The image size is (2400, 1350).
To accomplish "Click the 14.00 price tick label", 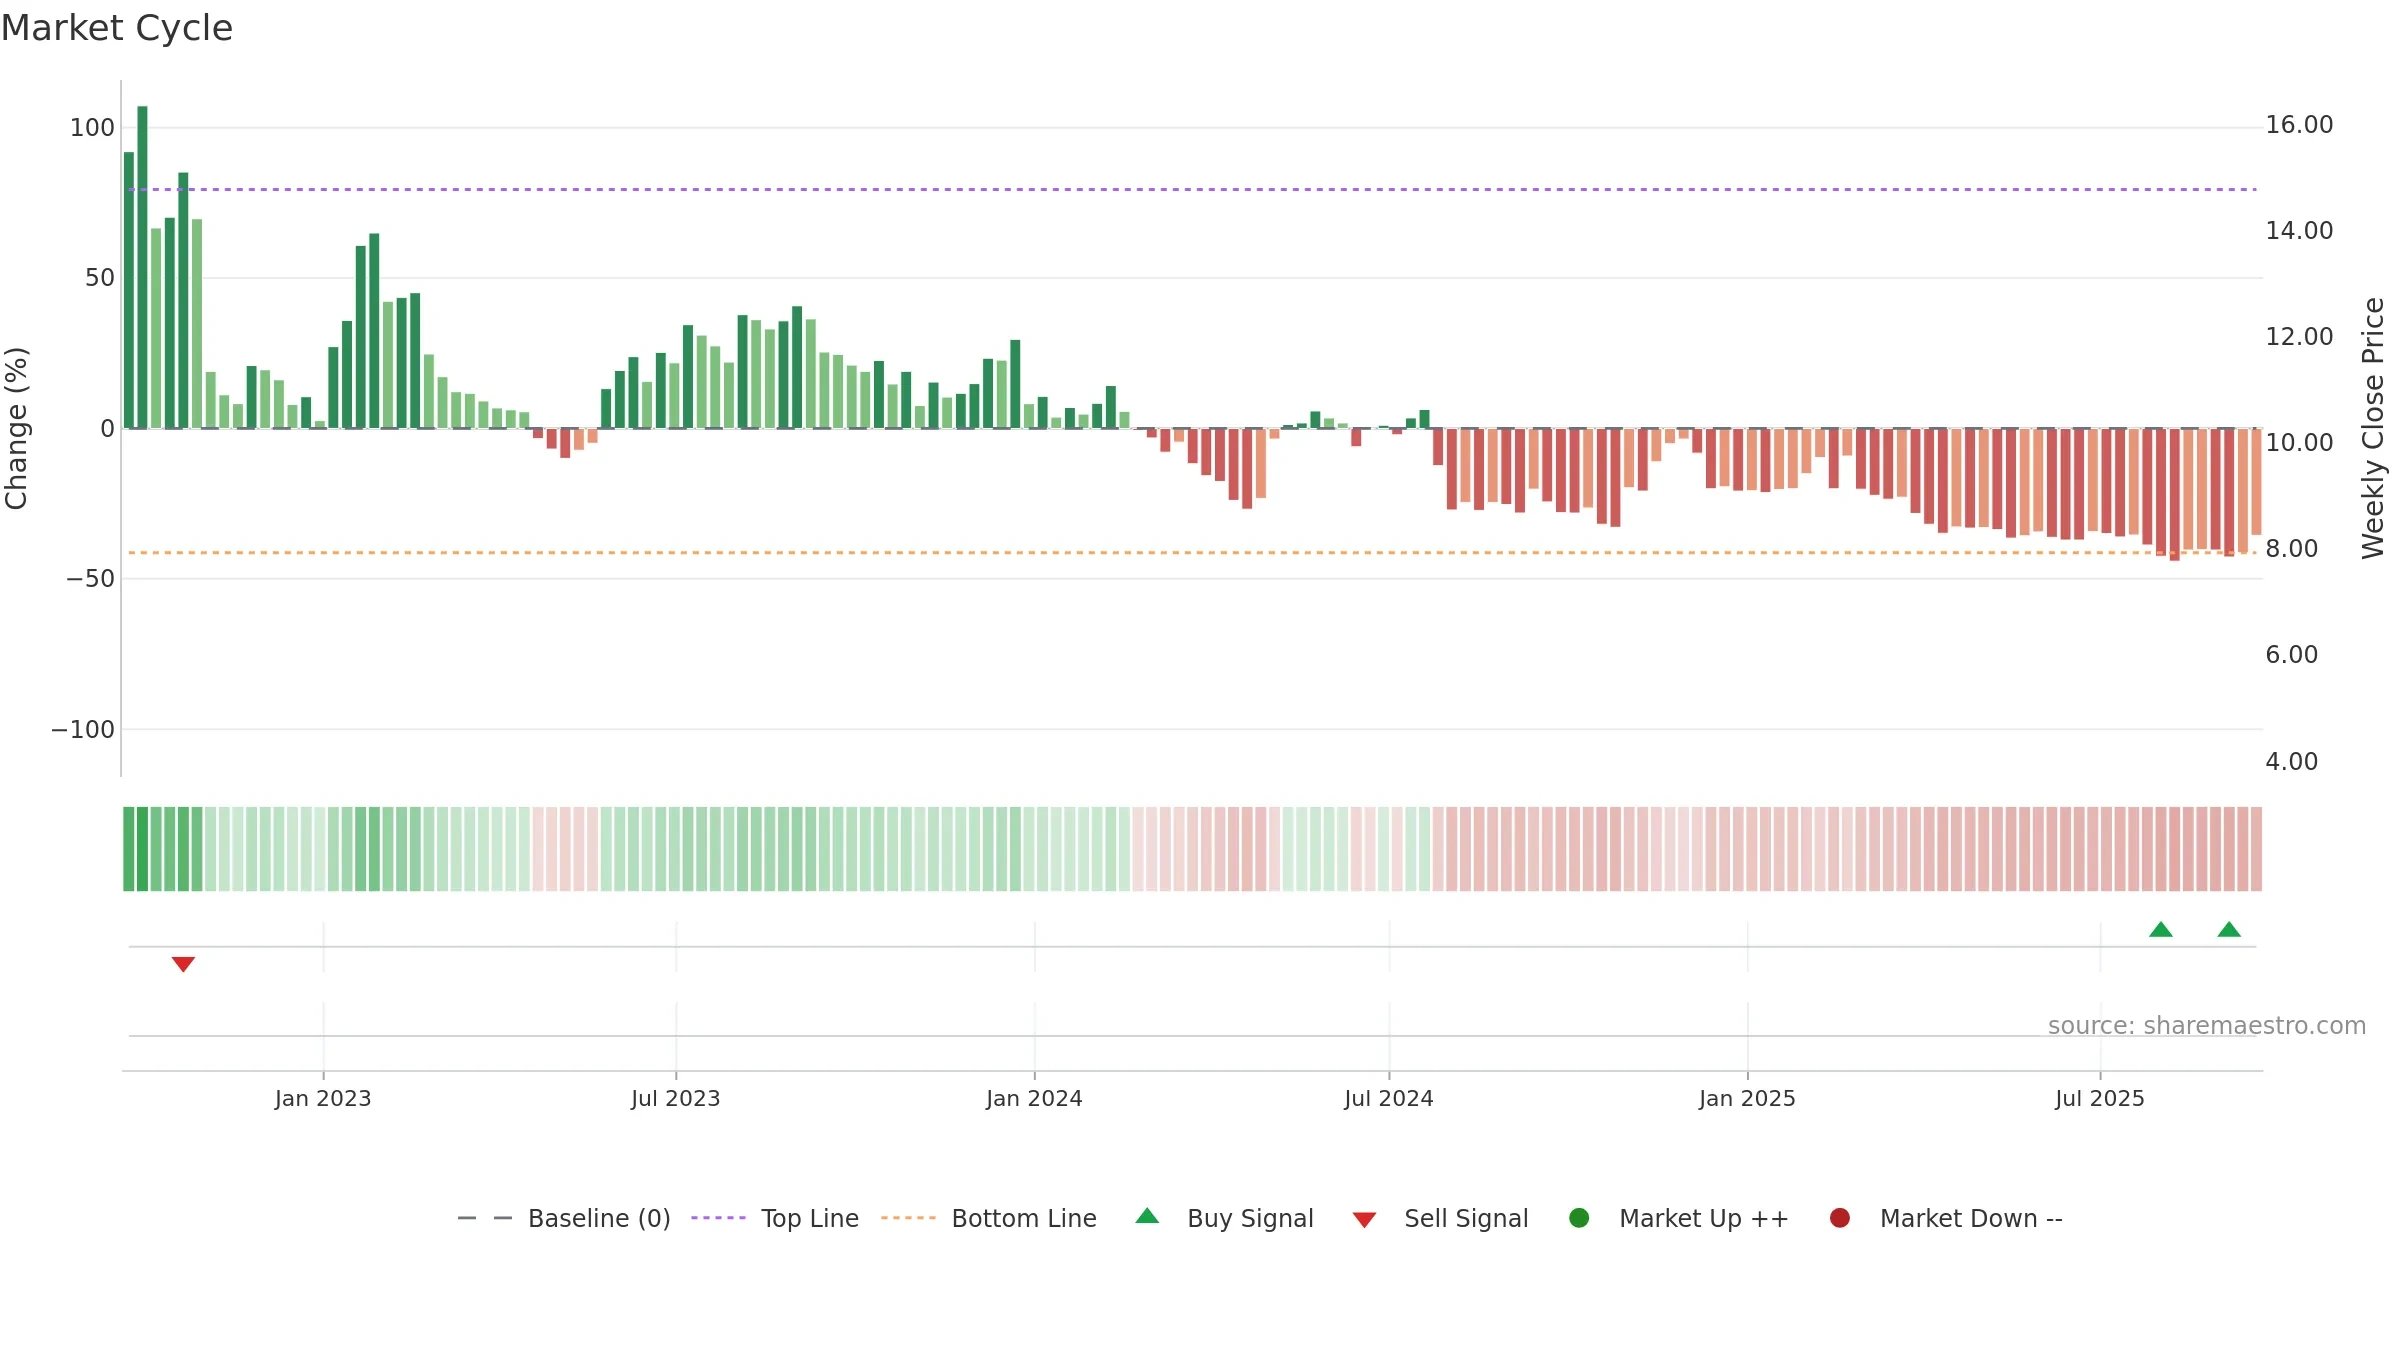I will click(2299, 231).
